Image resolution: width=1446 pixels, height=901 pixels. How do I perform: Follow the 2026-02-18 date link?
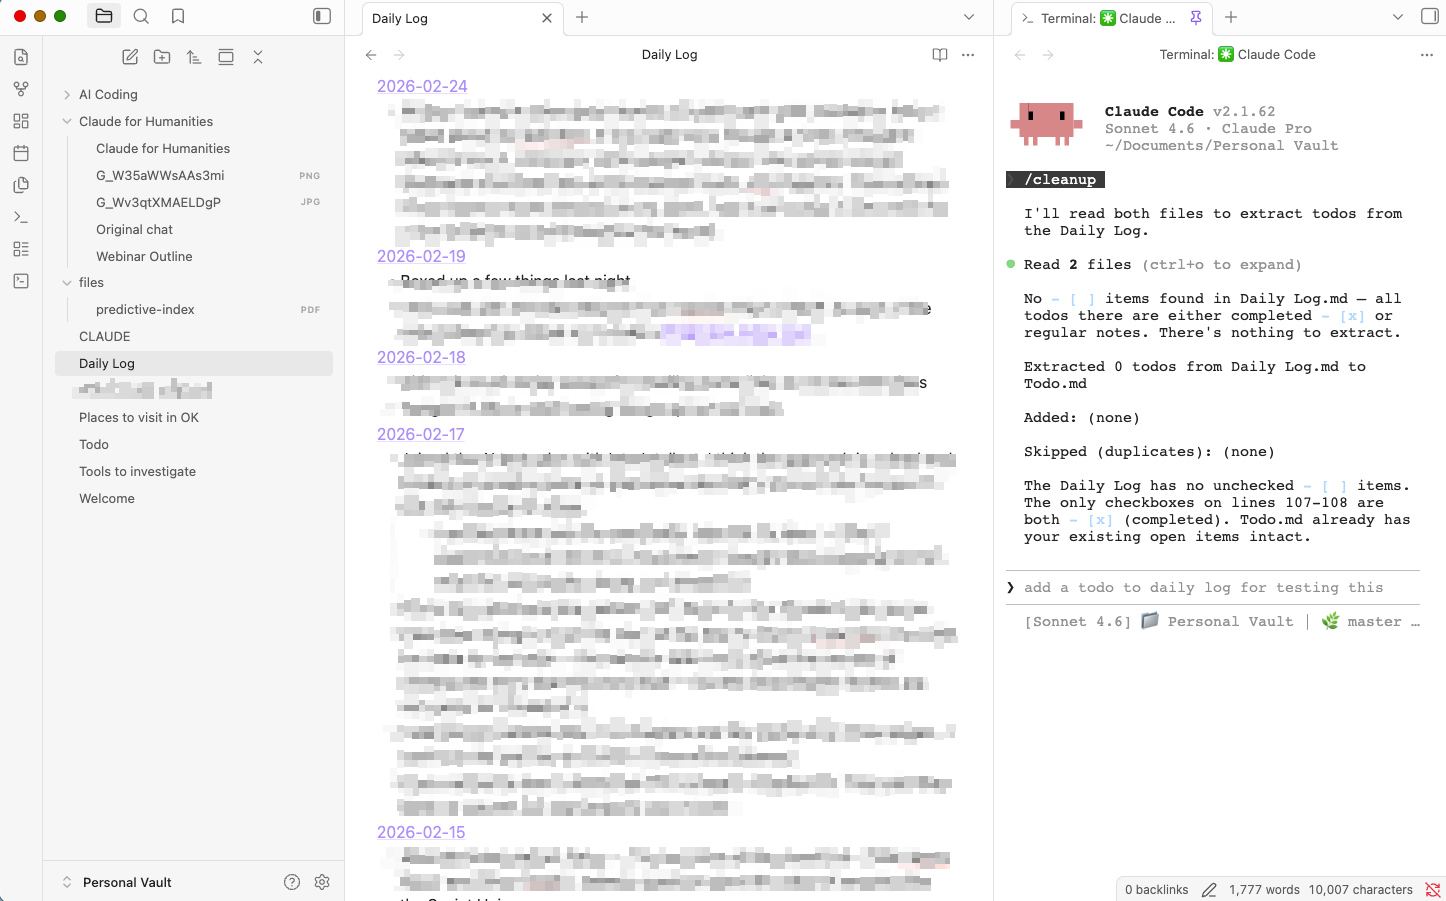[421, 358]
